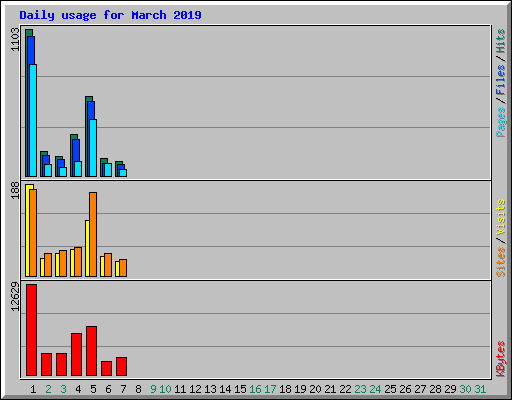Image resolution: width=512 pixels, height=400 pixels.
Task: Click the day 1 orange sites bar
Action: pyautogui.click(x=33, y=233)
